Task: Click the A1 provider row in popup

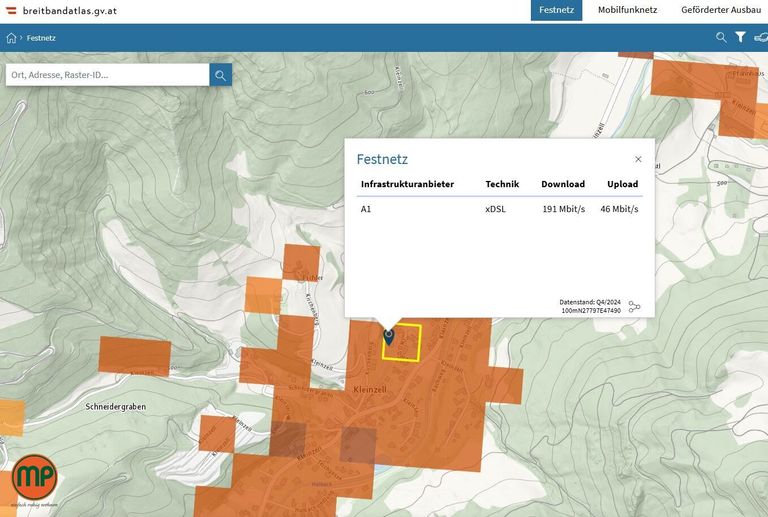Action: click(499, 209)
